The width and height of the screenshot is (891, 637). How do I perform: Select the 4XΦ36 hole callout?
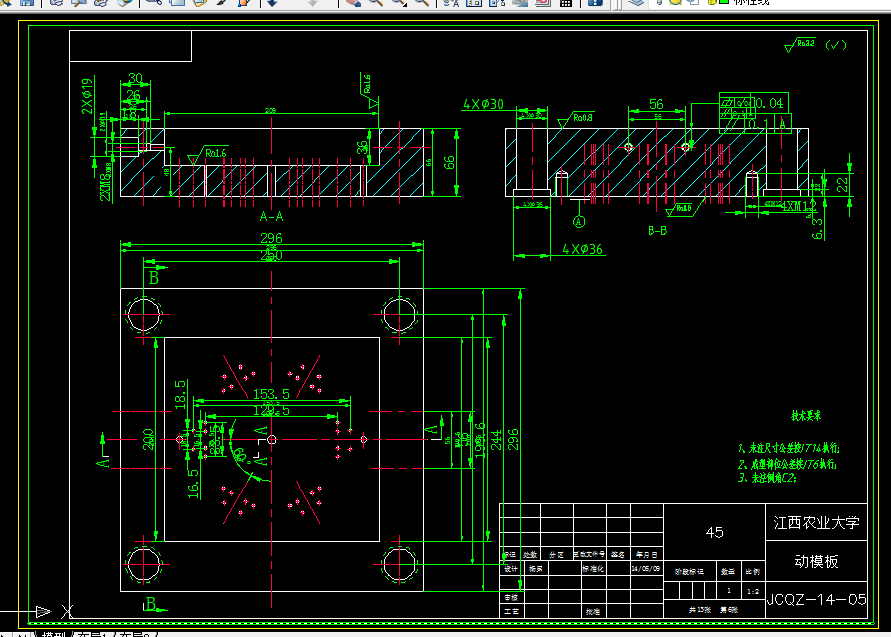pyautogui.click(x=582, y=249)
